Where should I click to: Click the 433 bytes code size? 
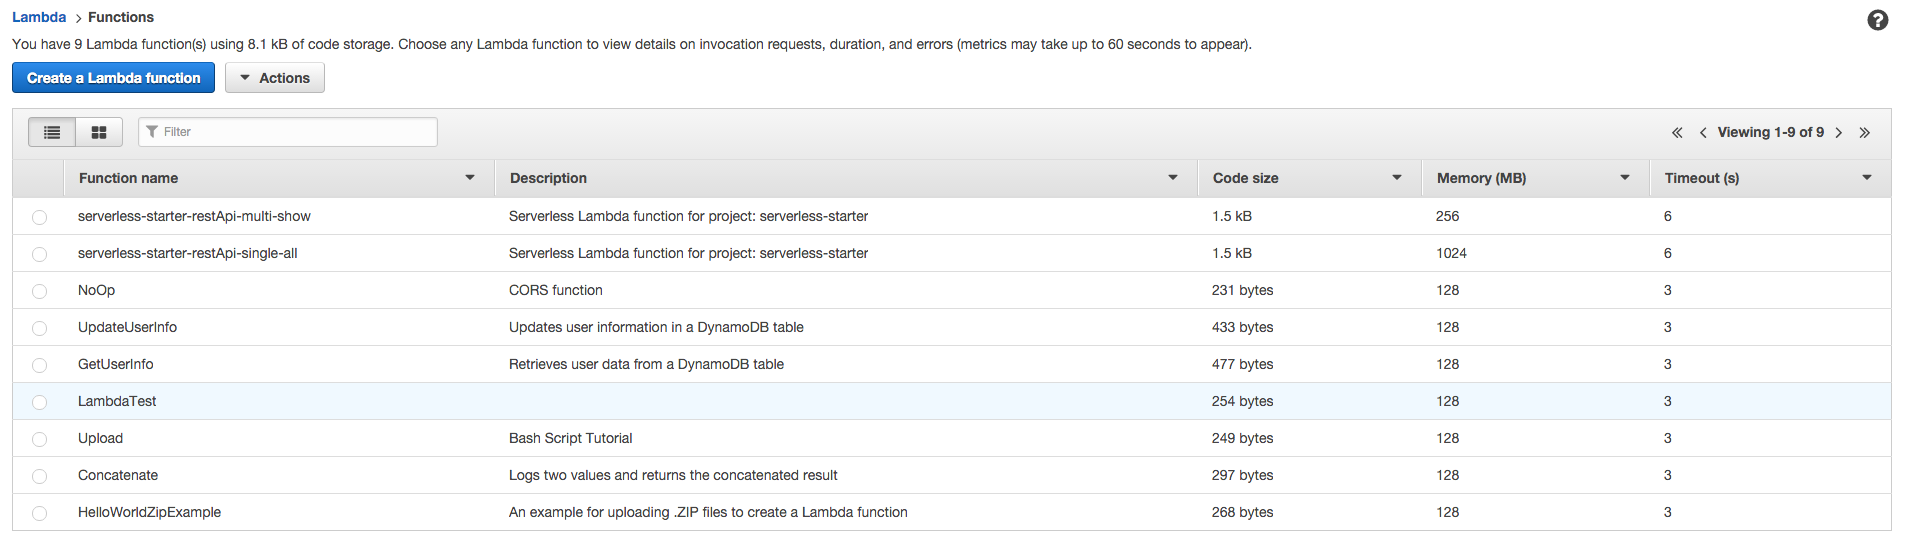1242,327
